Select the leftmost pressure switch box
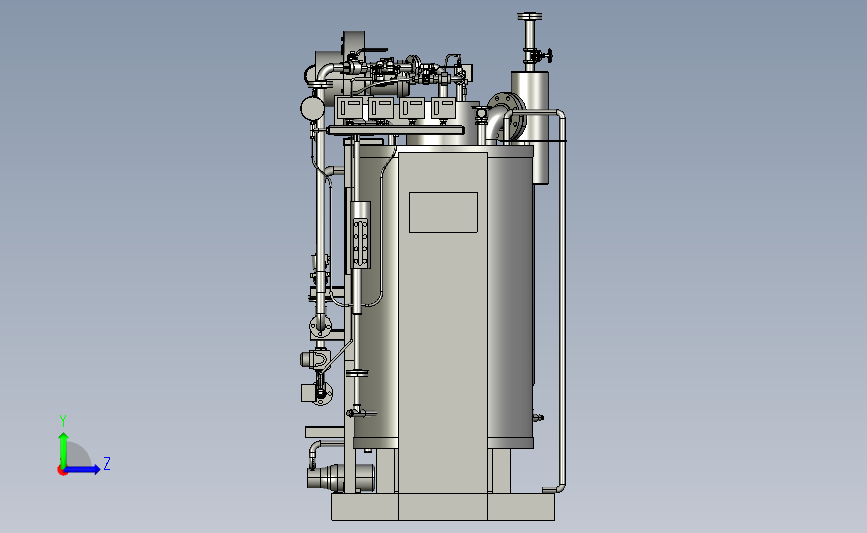The image size is (867, 533). (x=350, y=107)
